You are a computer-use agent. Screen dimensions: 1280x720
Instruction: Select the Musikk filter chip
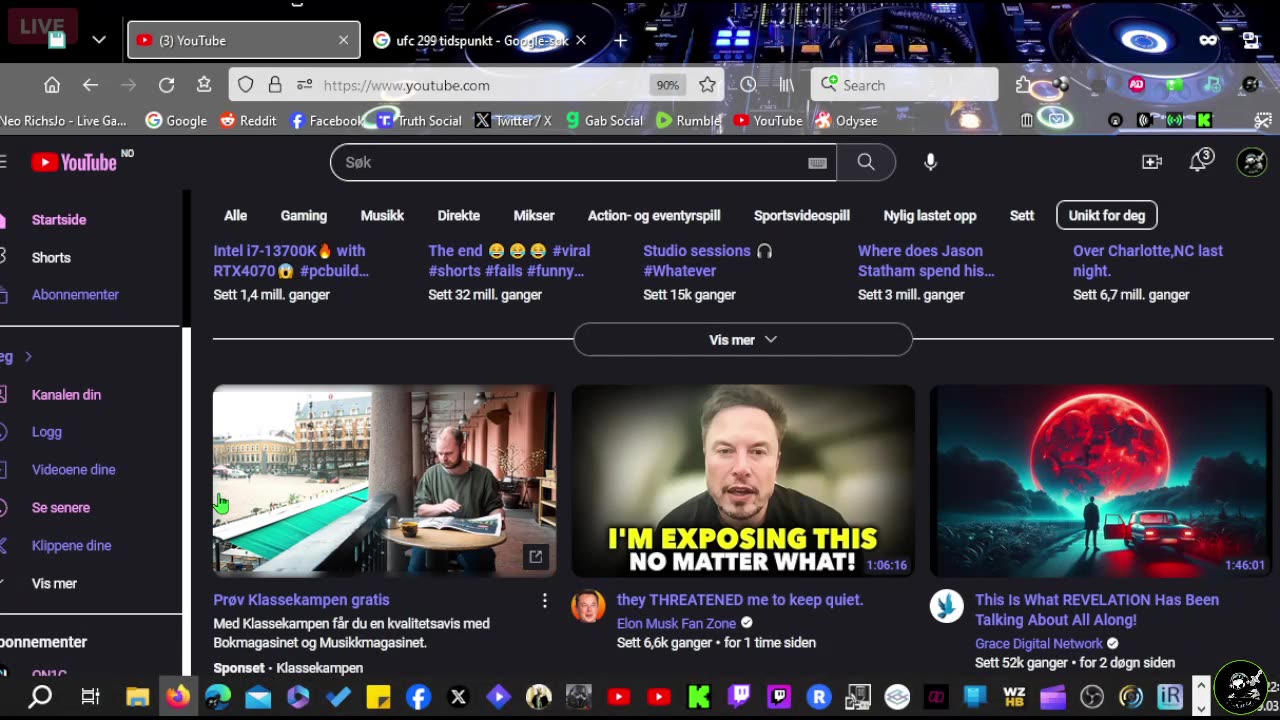[x=382, y=215]
